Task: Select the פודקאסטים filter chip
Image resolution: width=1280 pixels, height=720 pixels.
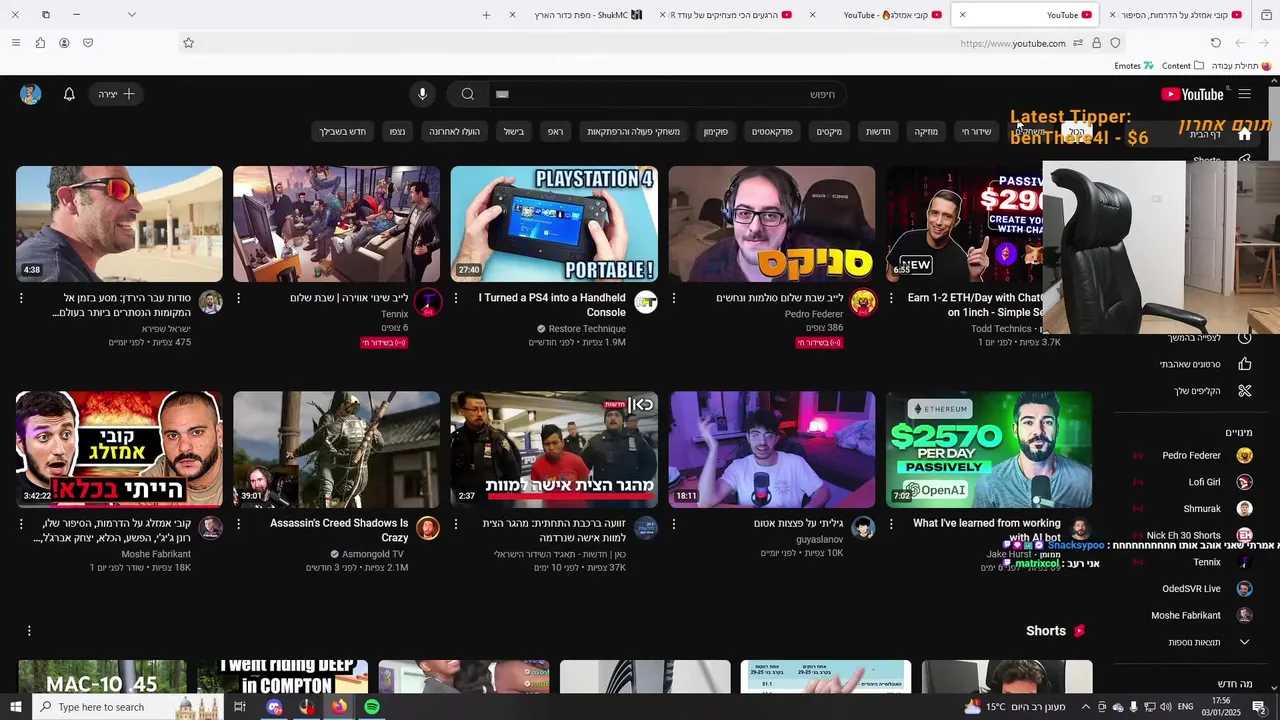Action: coord(772,132)
